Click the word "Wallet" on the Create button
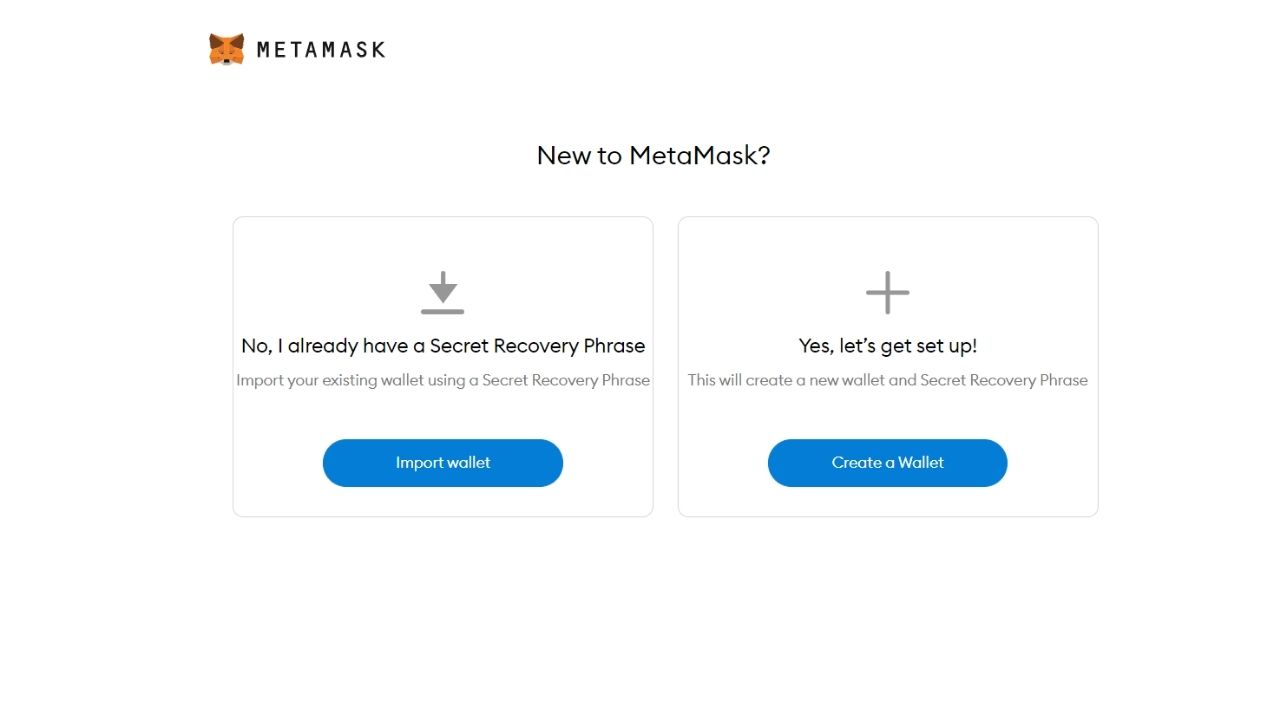 tap(920, 463)
